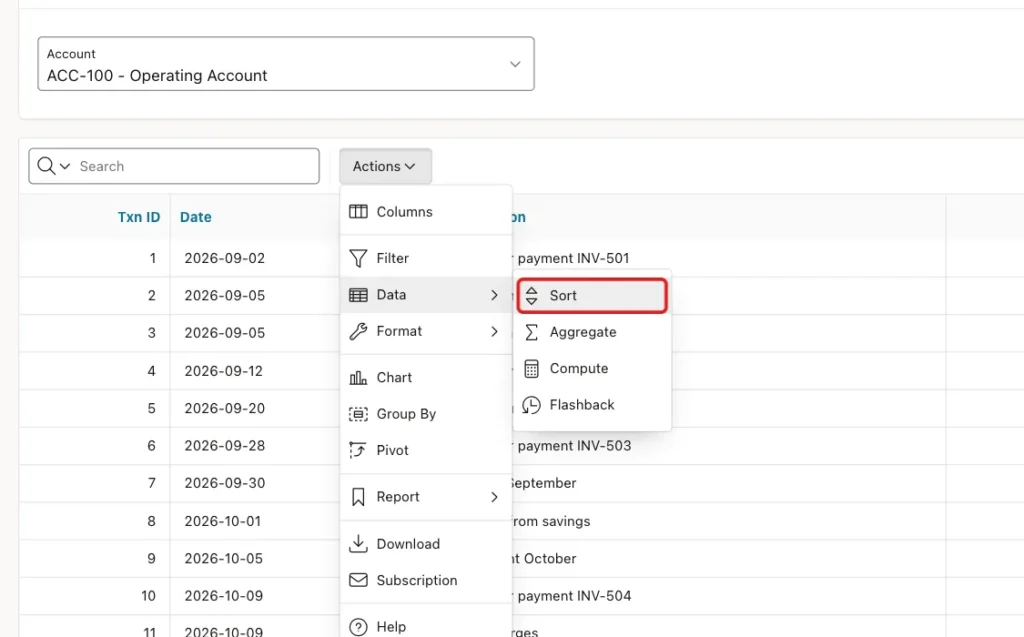Click date cell 2026-09-28

pyautogui.click(x=225, y=446)
